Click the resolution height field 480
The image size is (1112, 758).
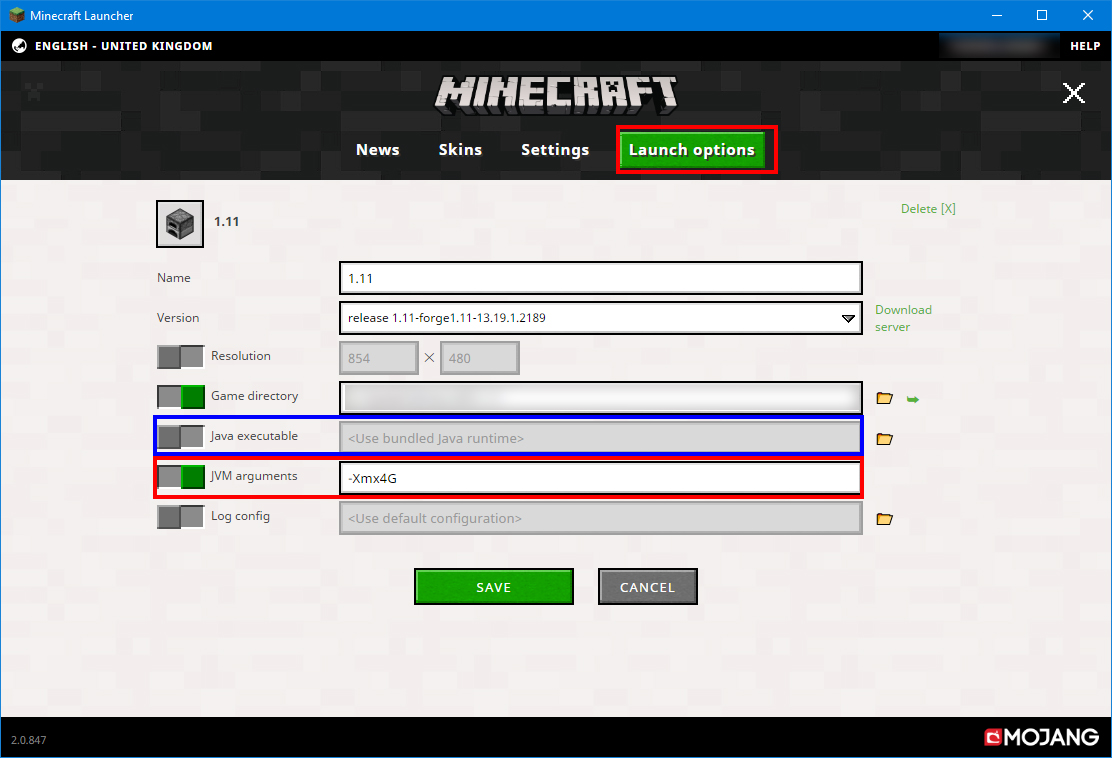[x=479, y=358]
